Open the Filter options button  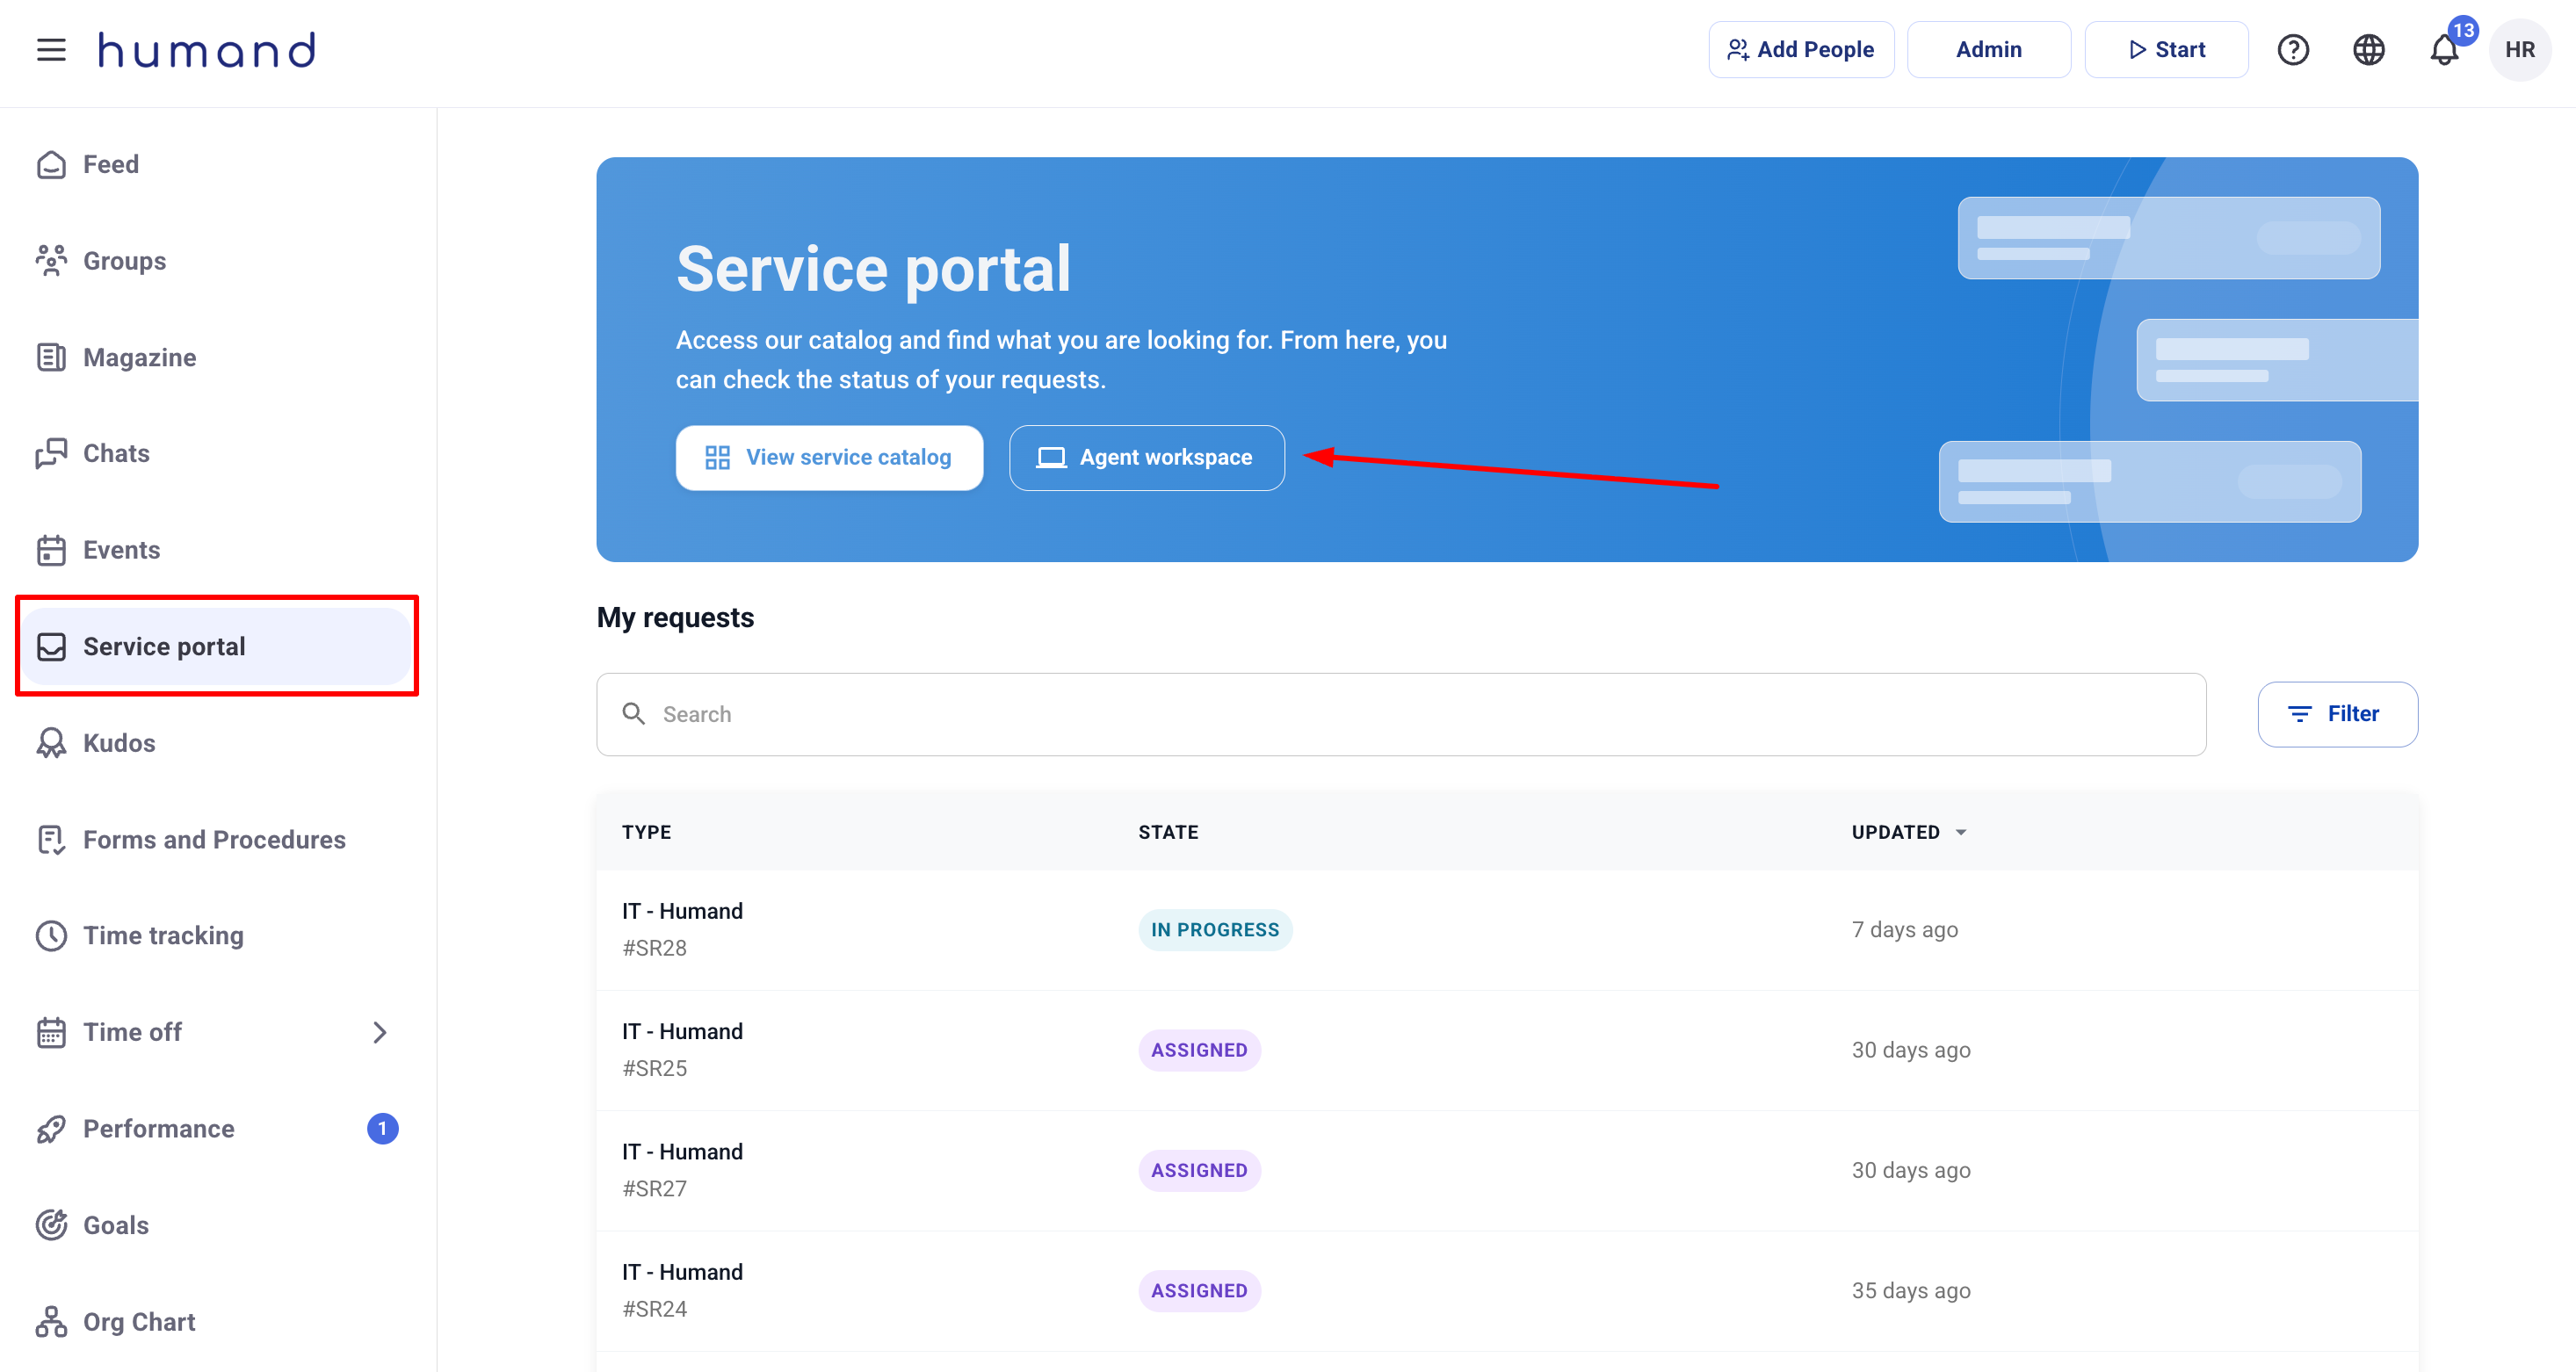pyautogui.click(x=2337, y=714)
